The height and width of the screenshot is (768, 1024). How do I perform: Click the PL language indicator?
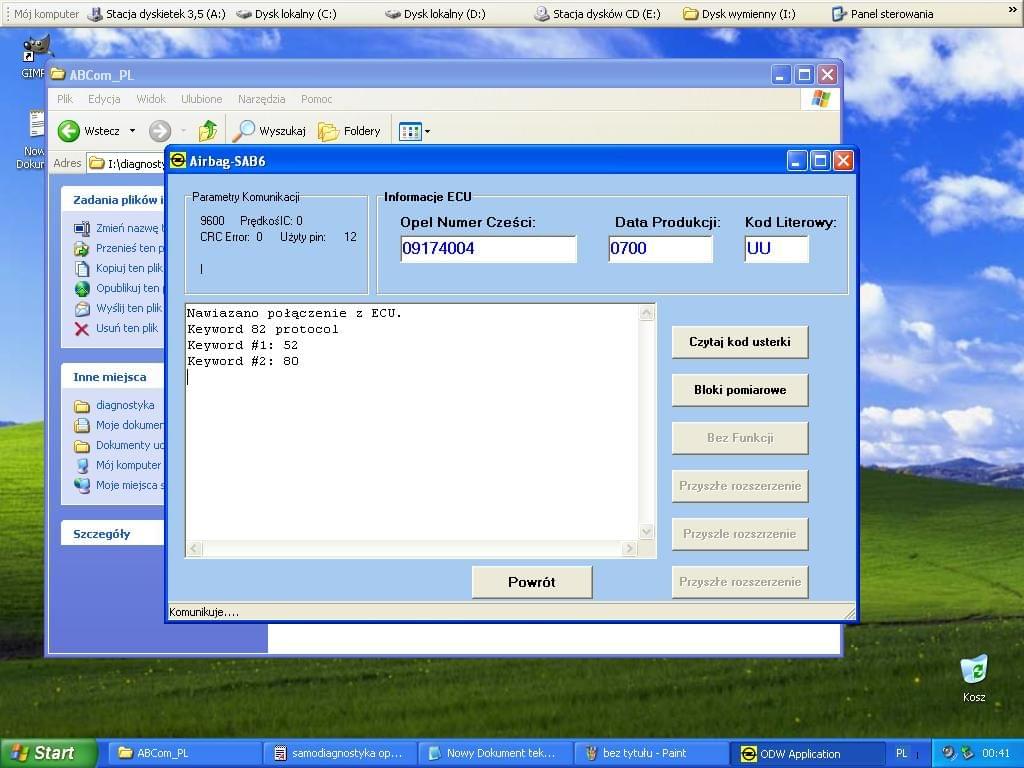[x=901, y=754]
